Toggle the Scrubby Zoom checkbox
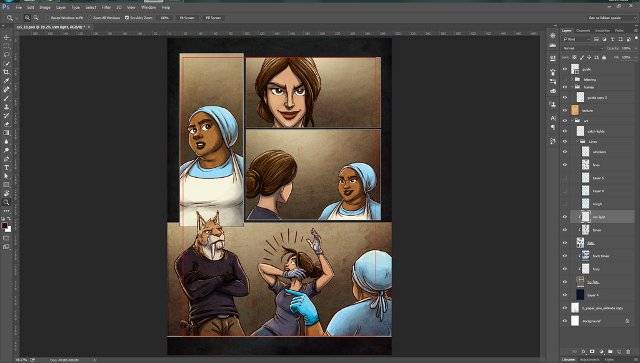The width and height of the screenshot is (640, 363). [127, 18]
